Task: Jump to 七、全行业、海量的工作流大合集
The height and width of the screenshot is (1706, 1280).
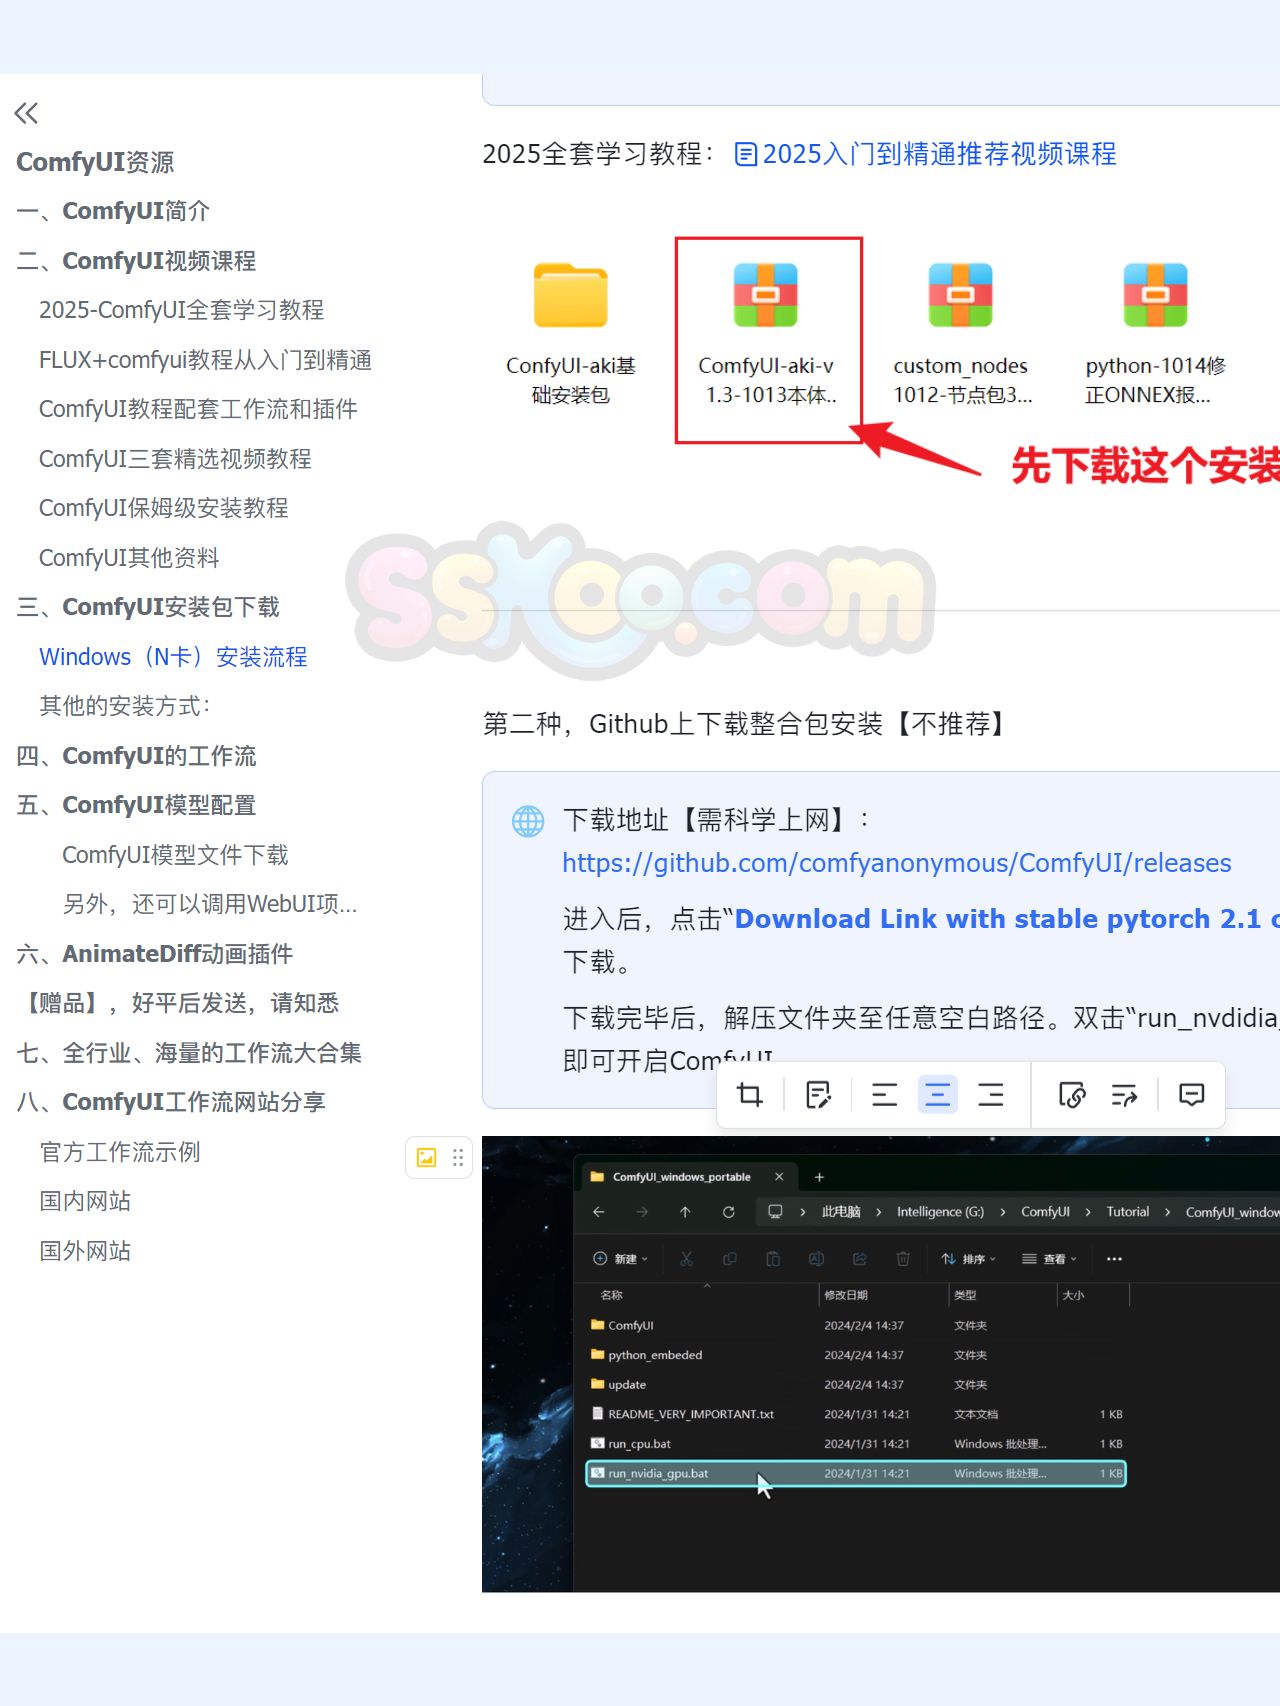Action: point(189,1053)
